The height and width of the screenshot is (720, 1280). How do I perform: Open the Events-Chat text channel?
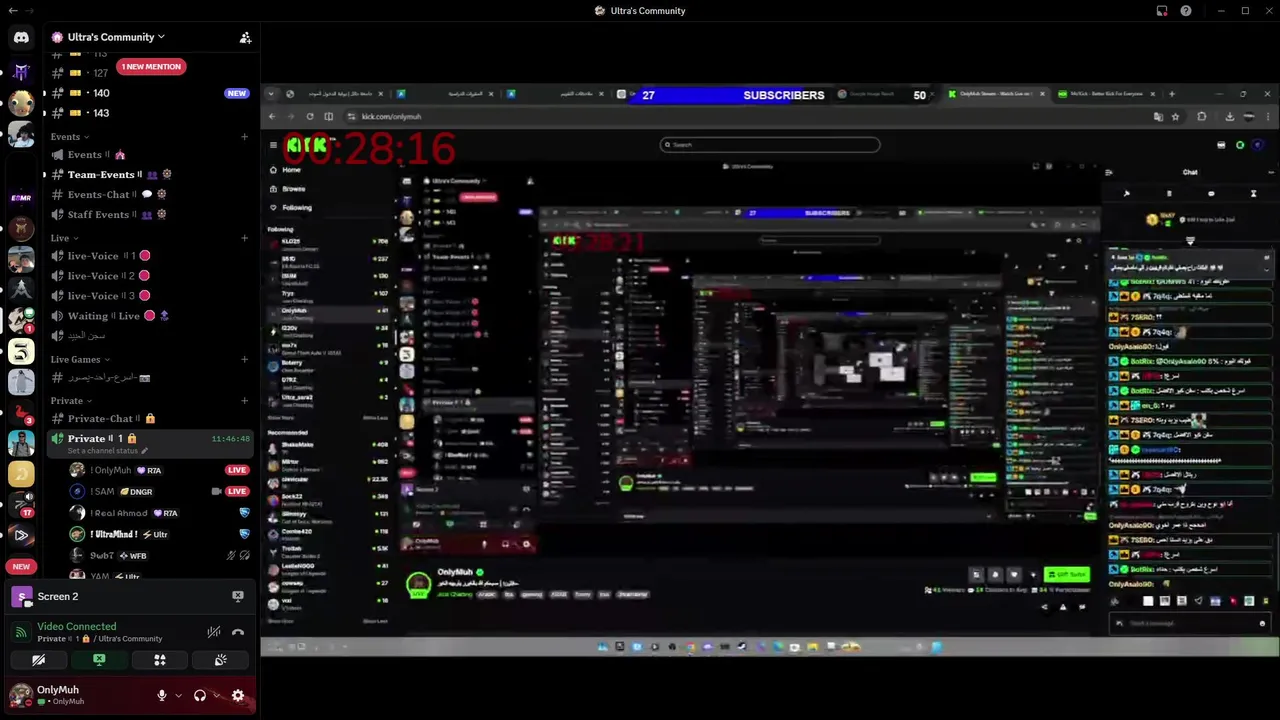(150, 195)
